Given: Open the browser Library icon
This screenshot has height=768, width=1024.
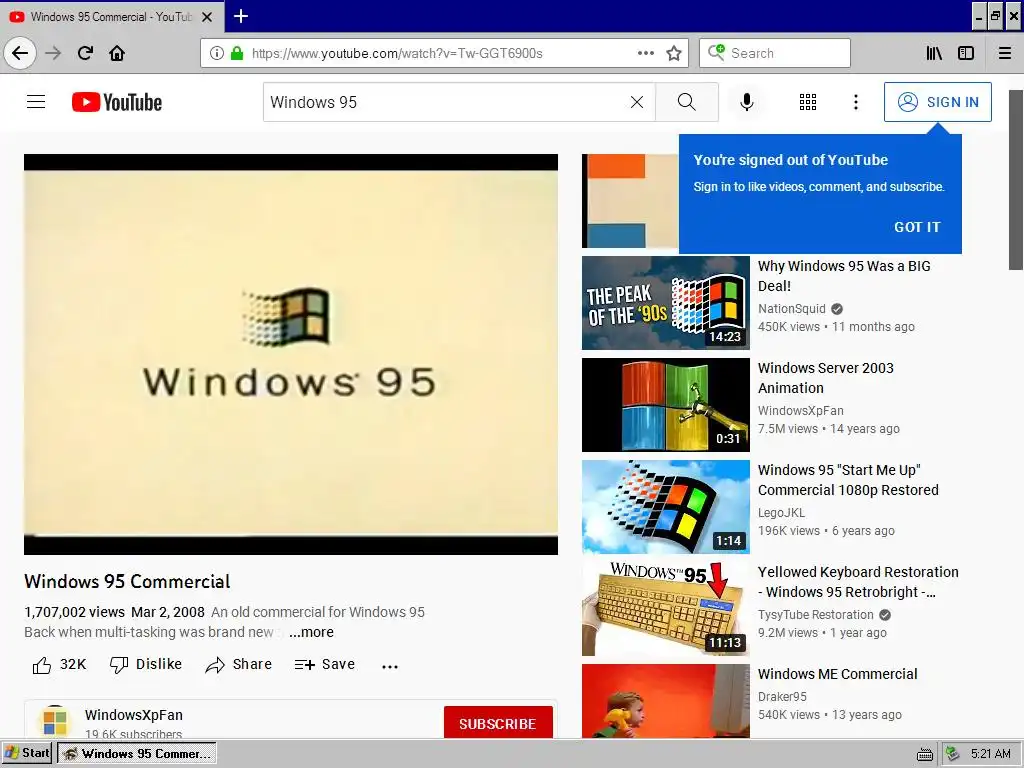Looking at the screenshot, I should click(934, 53).
